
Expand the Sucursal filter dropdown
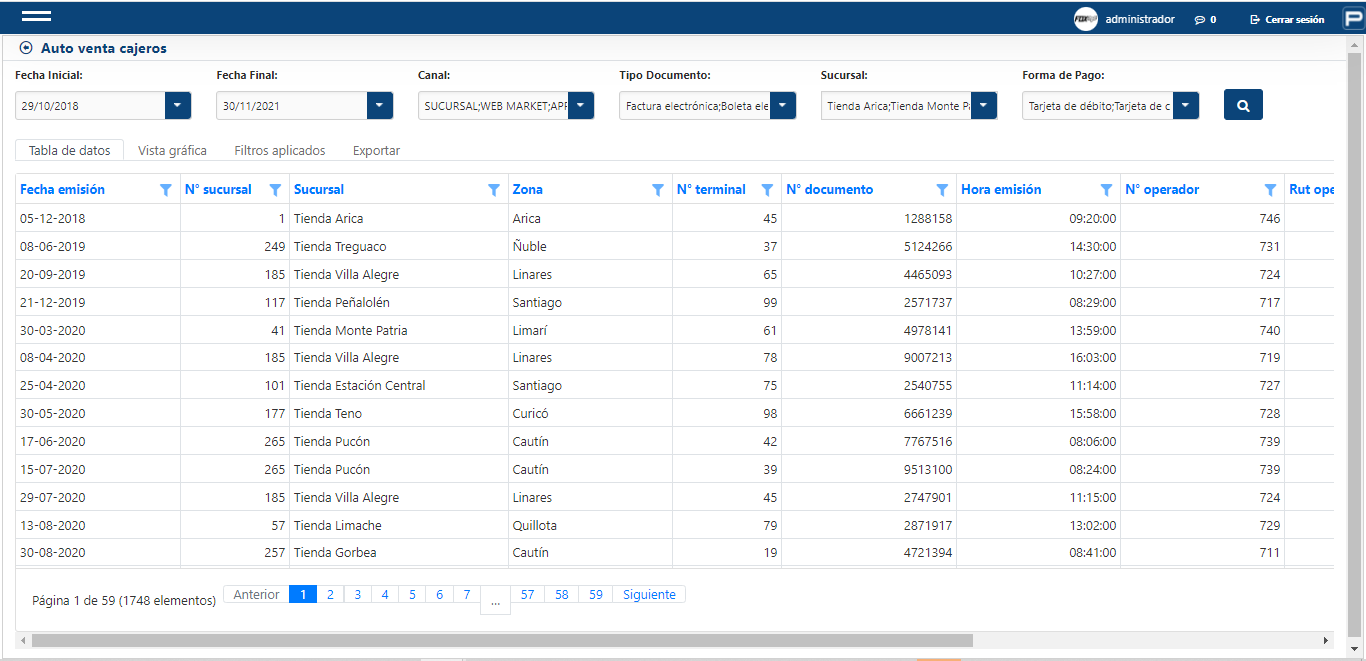pyautogui.click(x=985, y=105)
